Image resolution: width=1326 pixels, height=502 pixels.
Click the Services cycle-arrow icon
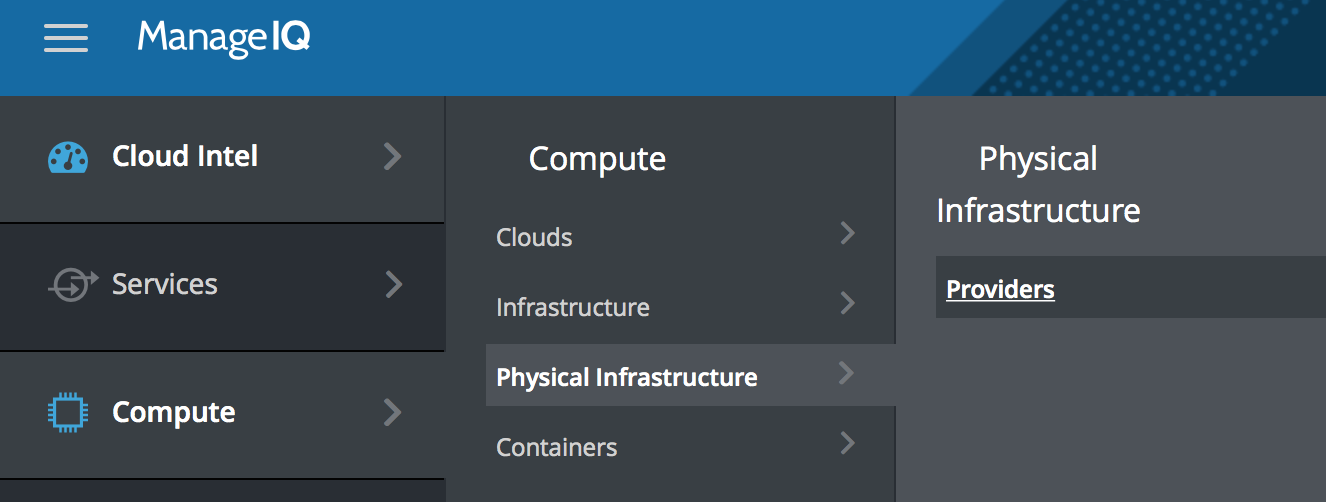(73, 285)
